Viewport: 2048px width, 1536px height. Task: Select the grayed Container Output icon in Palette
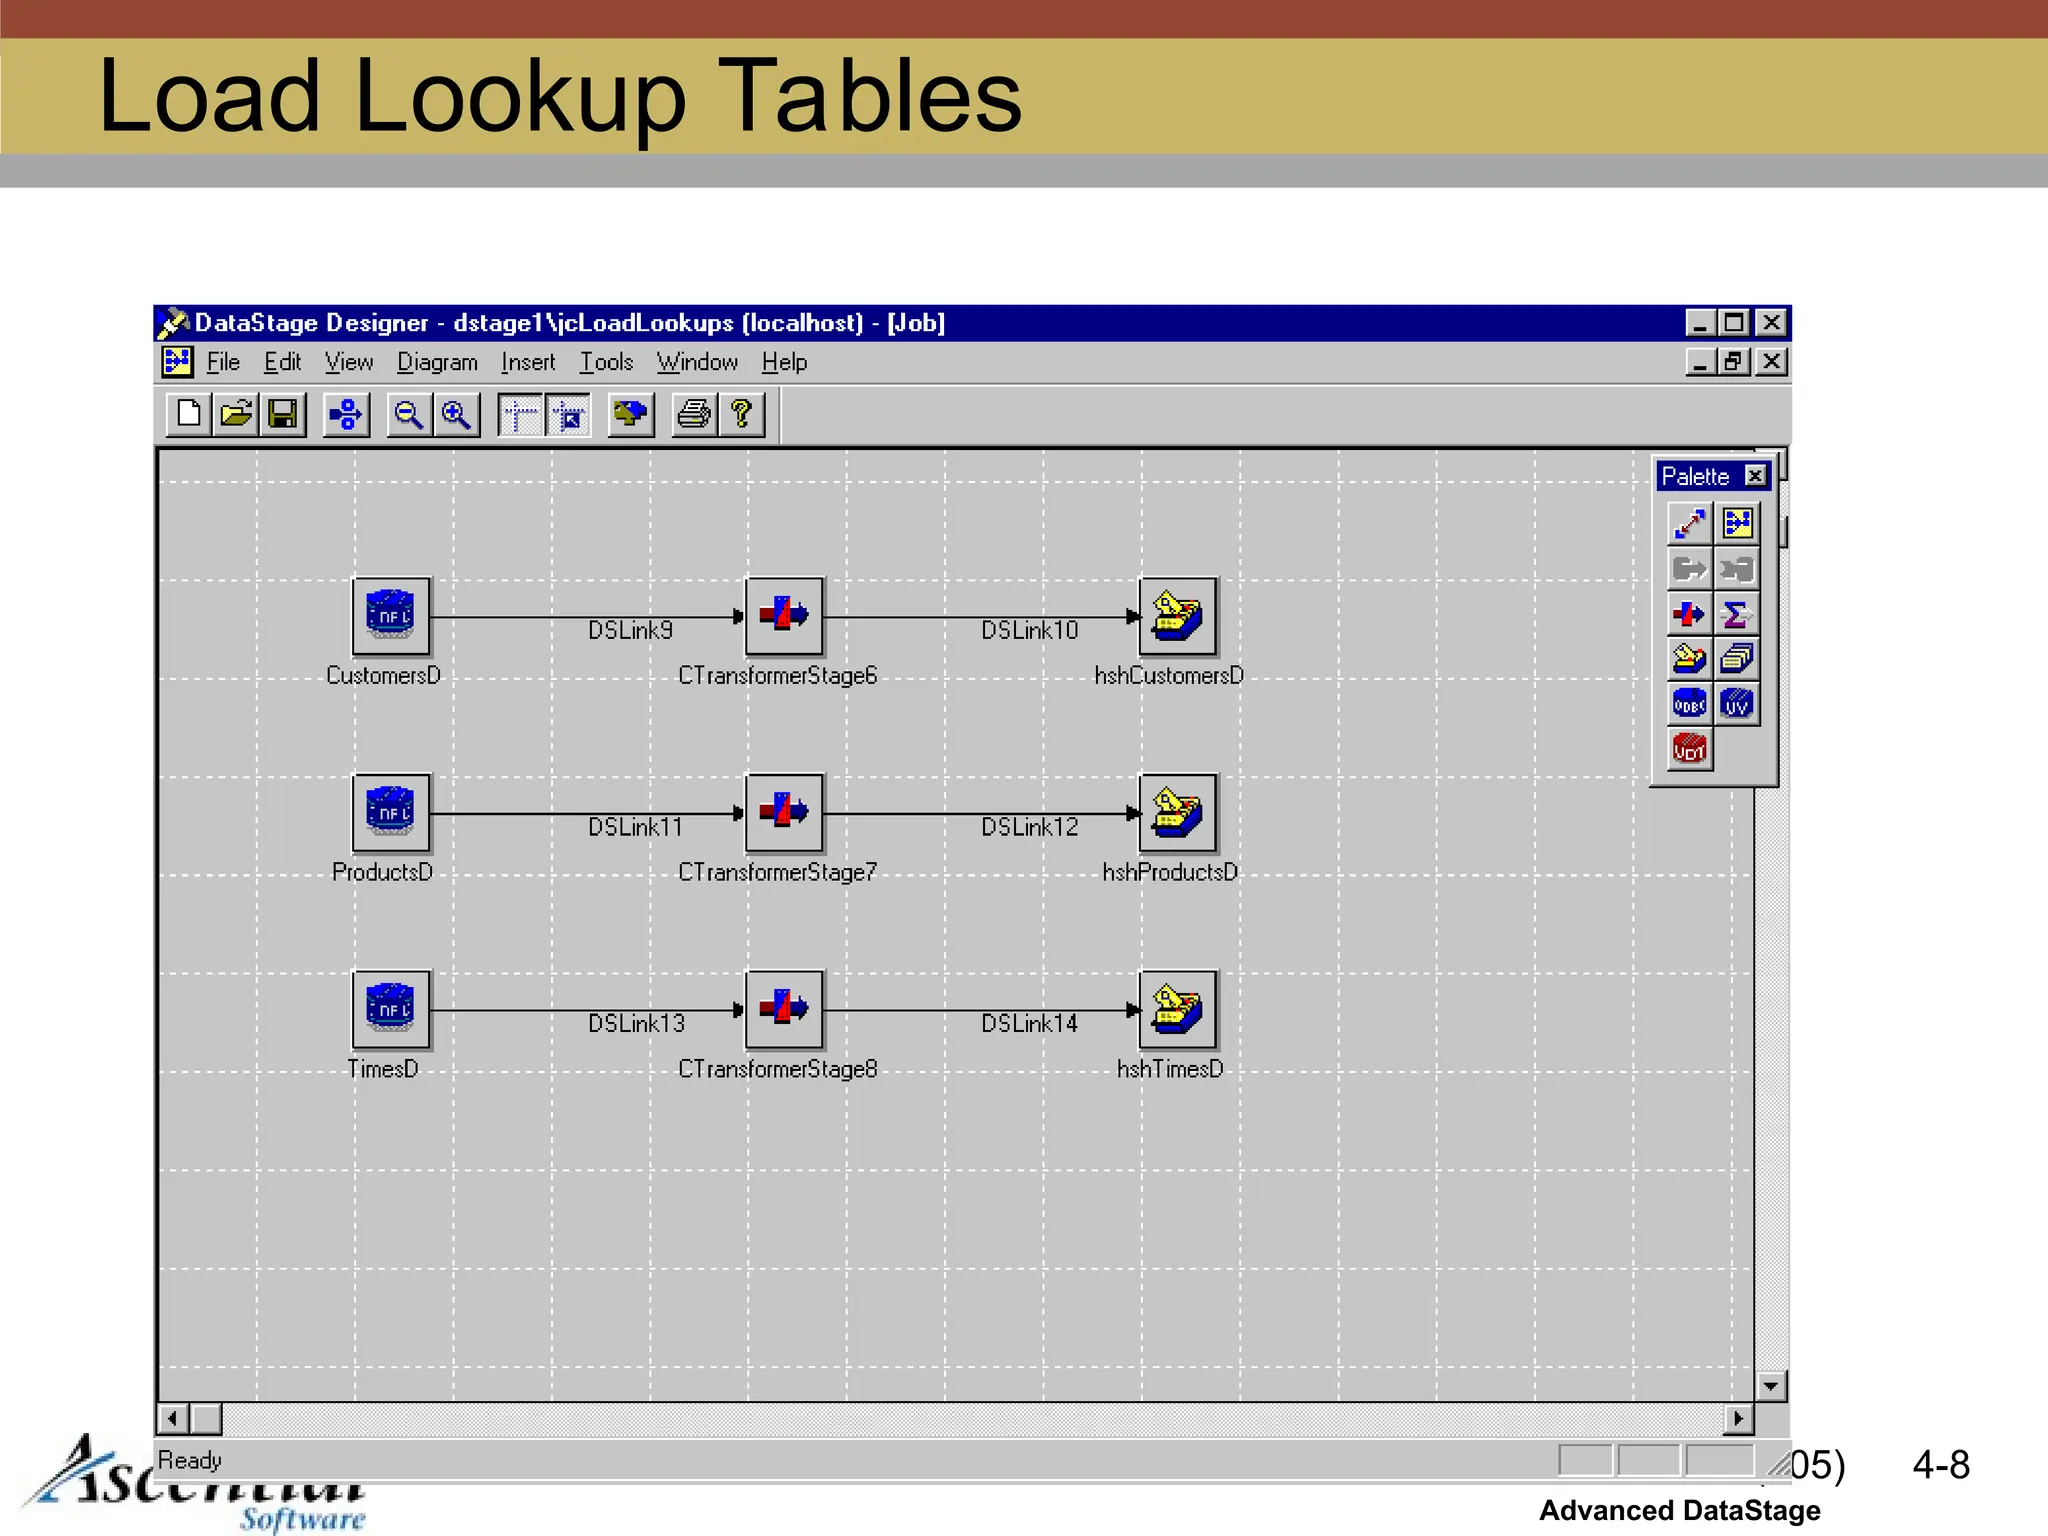click(x=1737, y=569)
